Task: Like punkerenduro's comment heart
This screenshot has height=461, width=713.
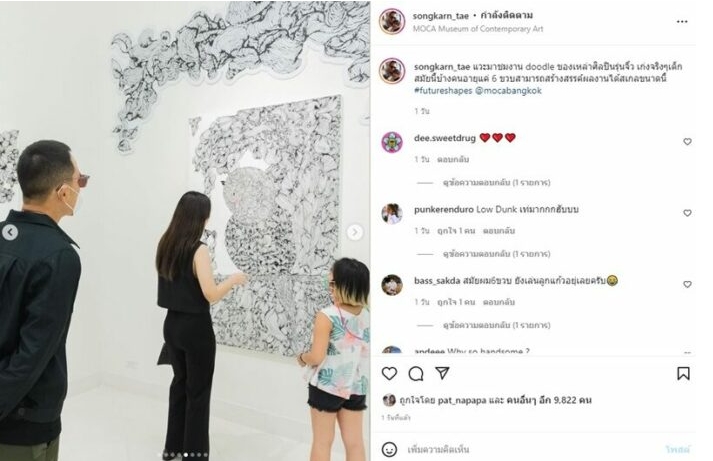Action: tap(687, 213)
